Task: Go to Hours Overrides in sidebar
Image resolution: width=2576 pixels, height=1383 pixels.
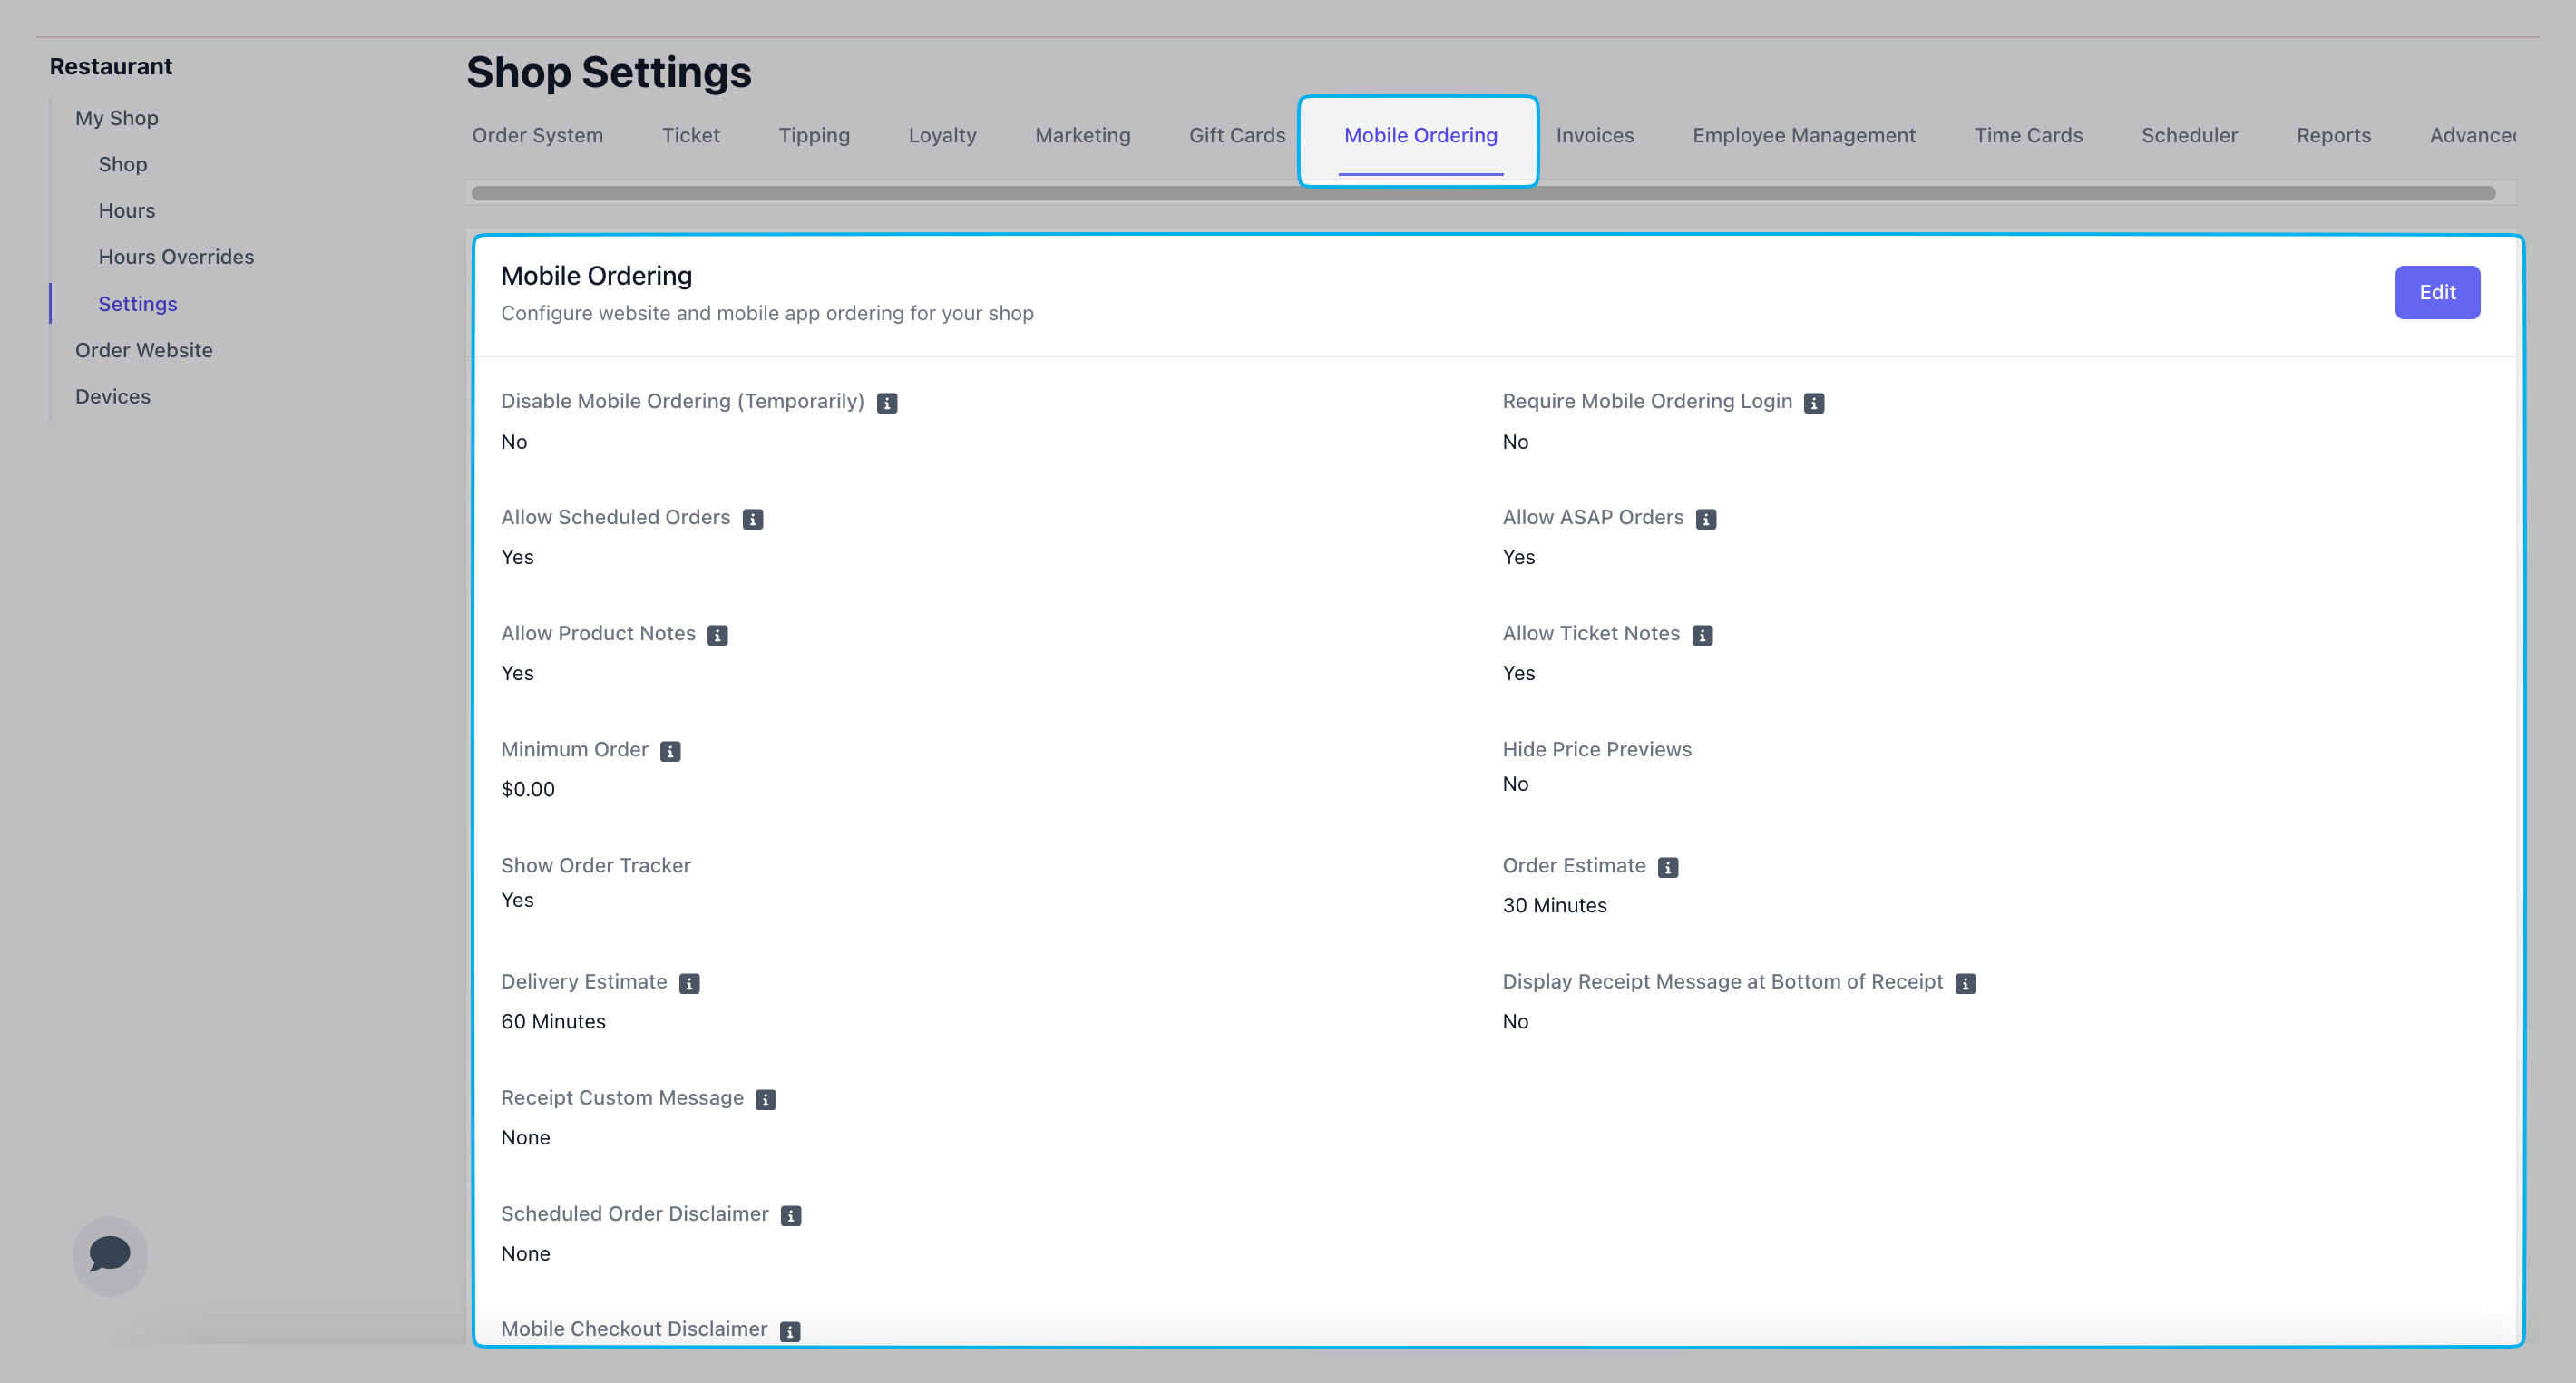Action: coord(176,257)
